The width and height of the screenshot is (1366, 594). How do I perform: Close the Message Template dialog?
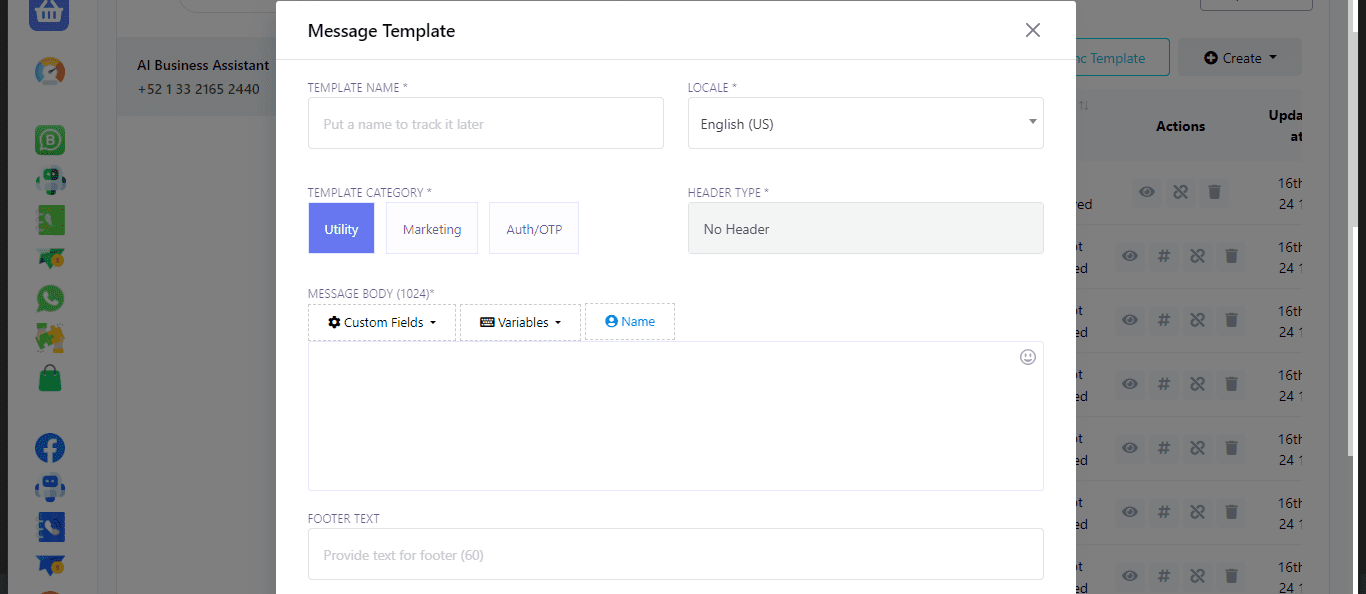tap(1033, 30)
